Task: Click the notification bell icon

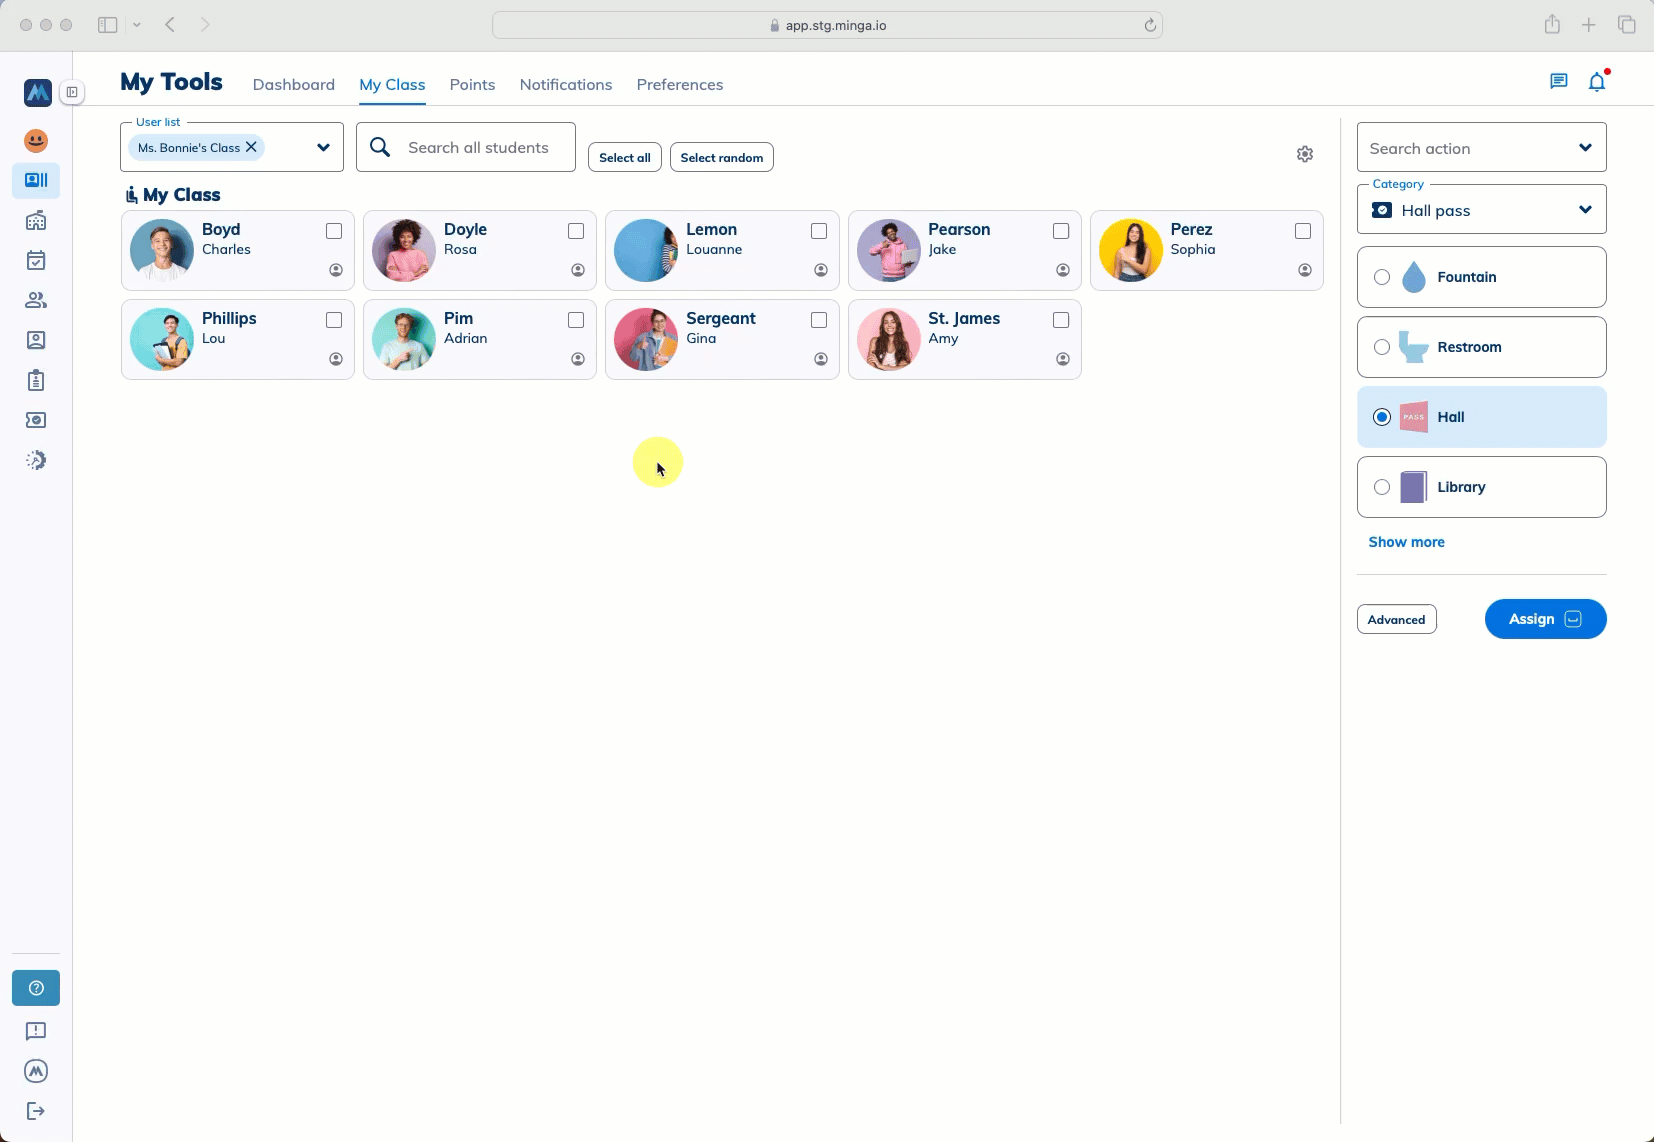Action: click(1597, 82)
